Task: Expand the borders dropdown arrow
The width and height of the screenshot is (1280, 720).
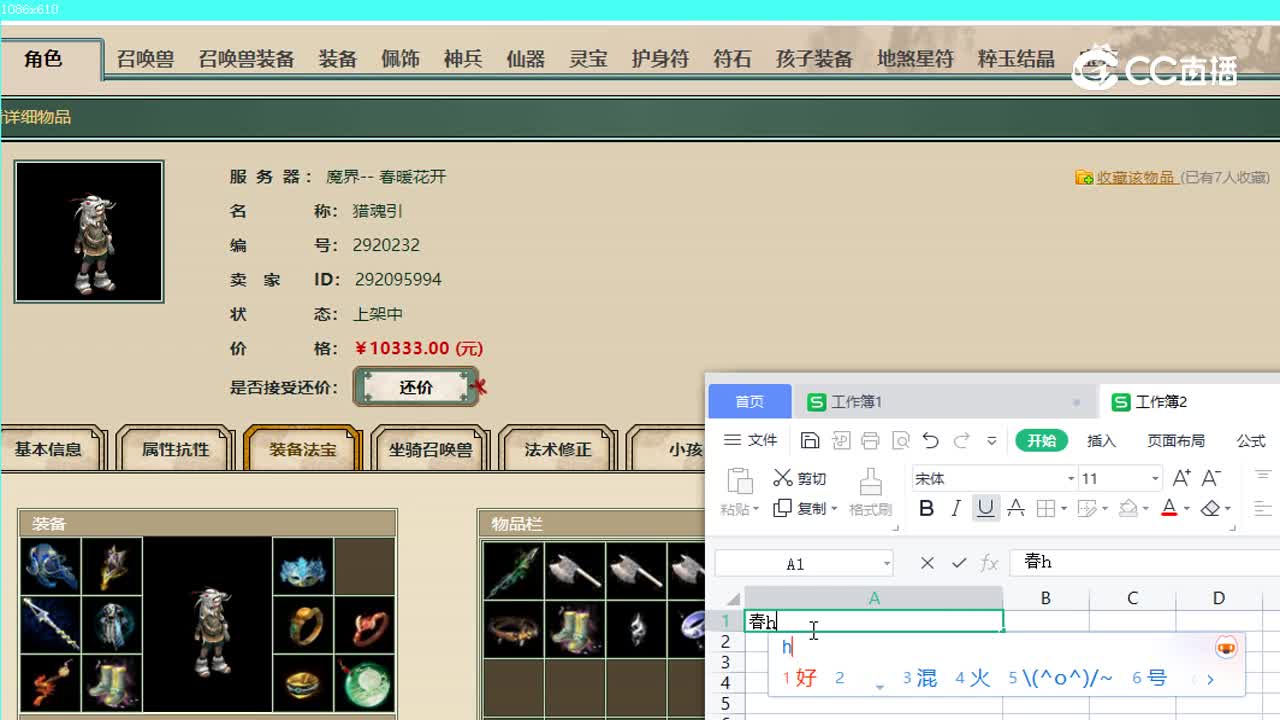Action: tap(1063, 509)
